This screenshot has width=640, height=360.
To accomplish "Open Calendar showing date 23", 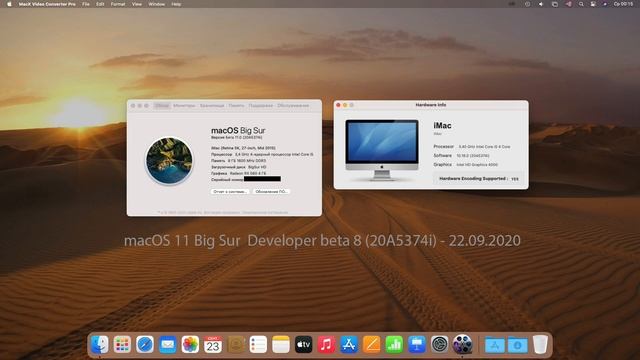I will [x=213, y=344].
